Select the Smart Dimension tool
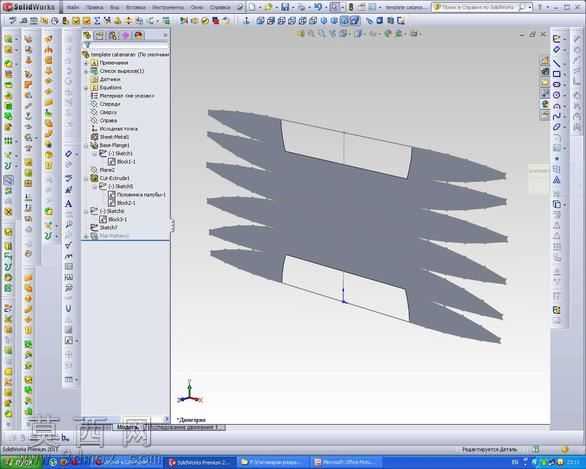Screen dimensions: 586x469 (556, 50)
